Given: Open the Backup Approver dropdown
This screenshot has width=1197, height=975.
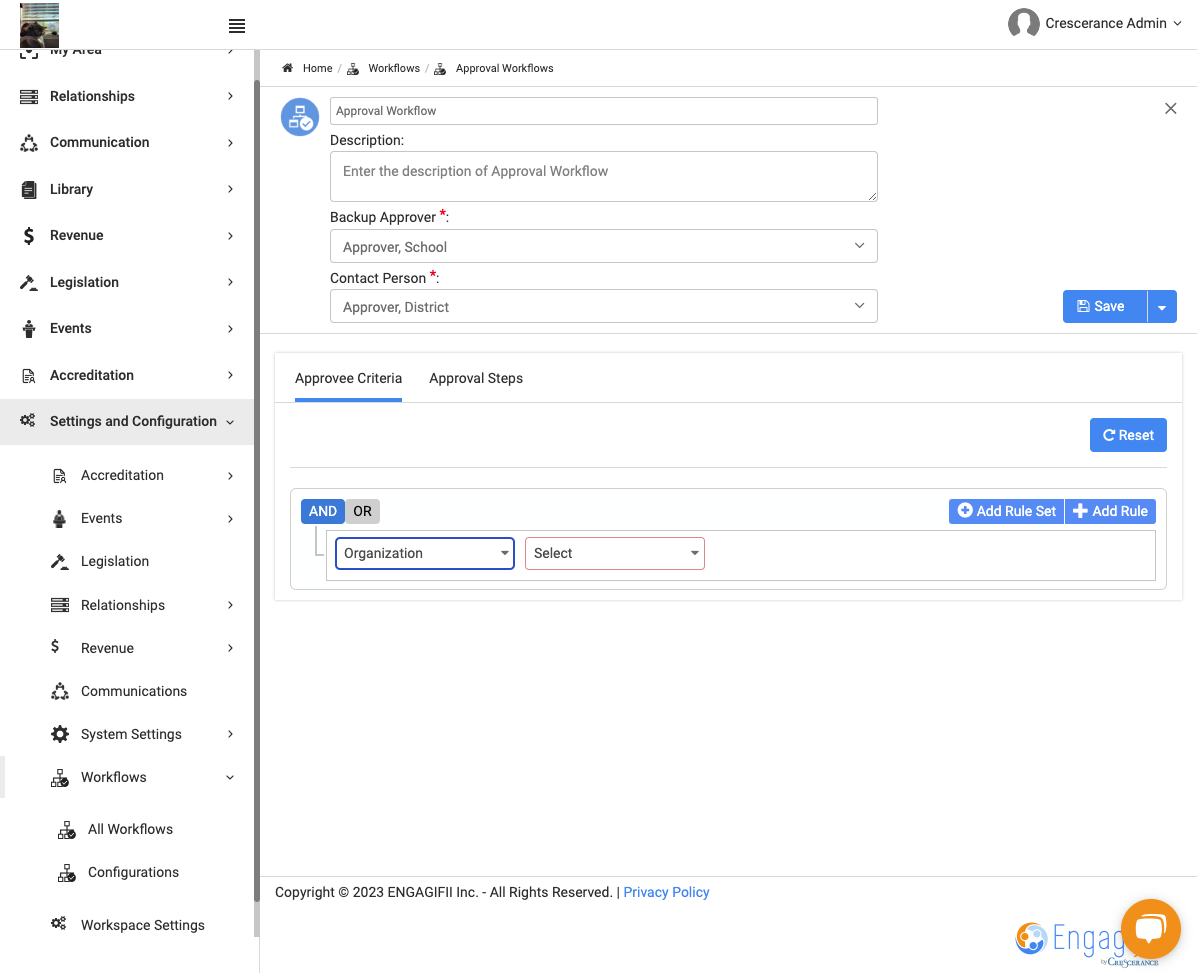Looking at the screenshot, I should pyautogui.click(x=603, y=246).
